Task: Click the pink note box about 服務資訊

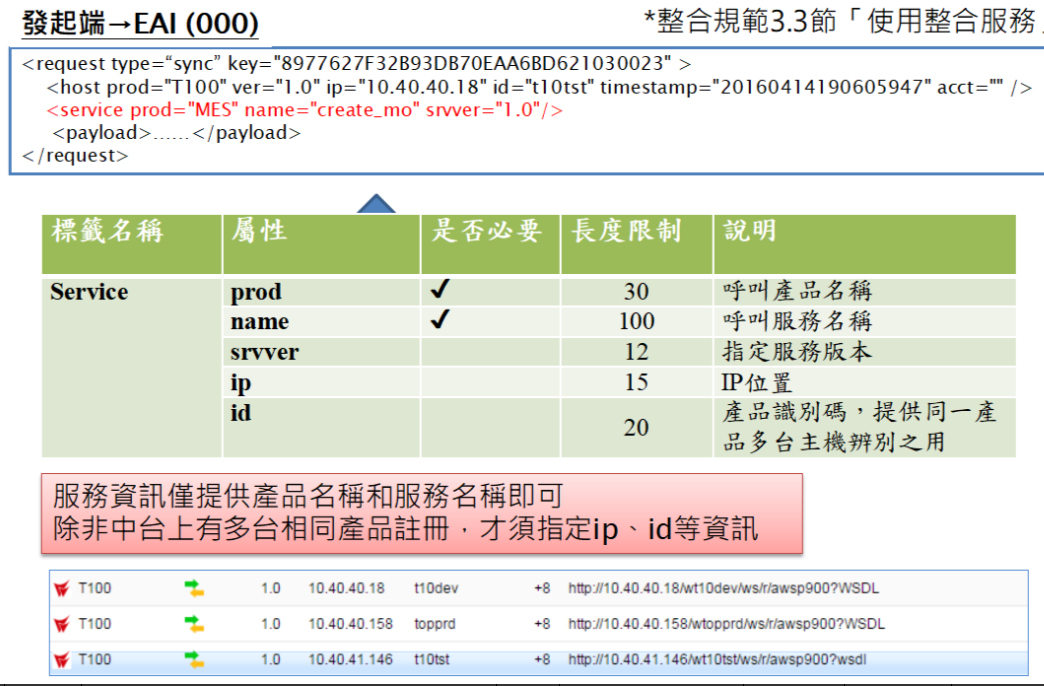Action: pyautogui.click(x=421, y=514)
